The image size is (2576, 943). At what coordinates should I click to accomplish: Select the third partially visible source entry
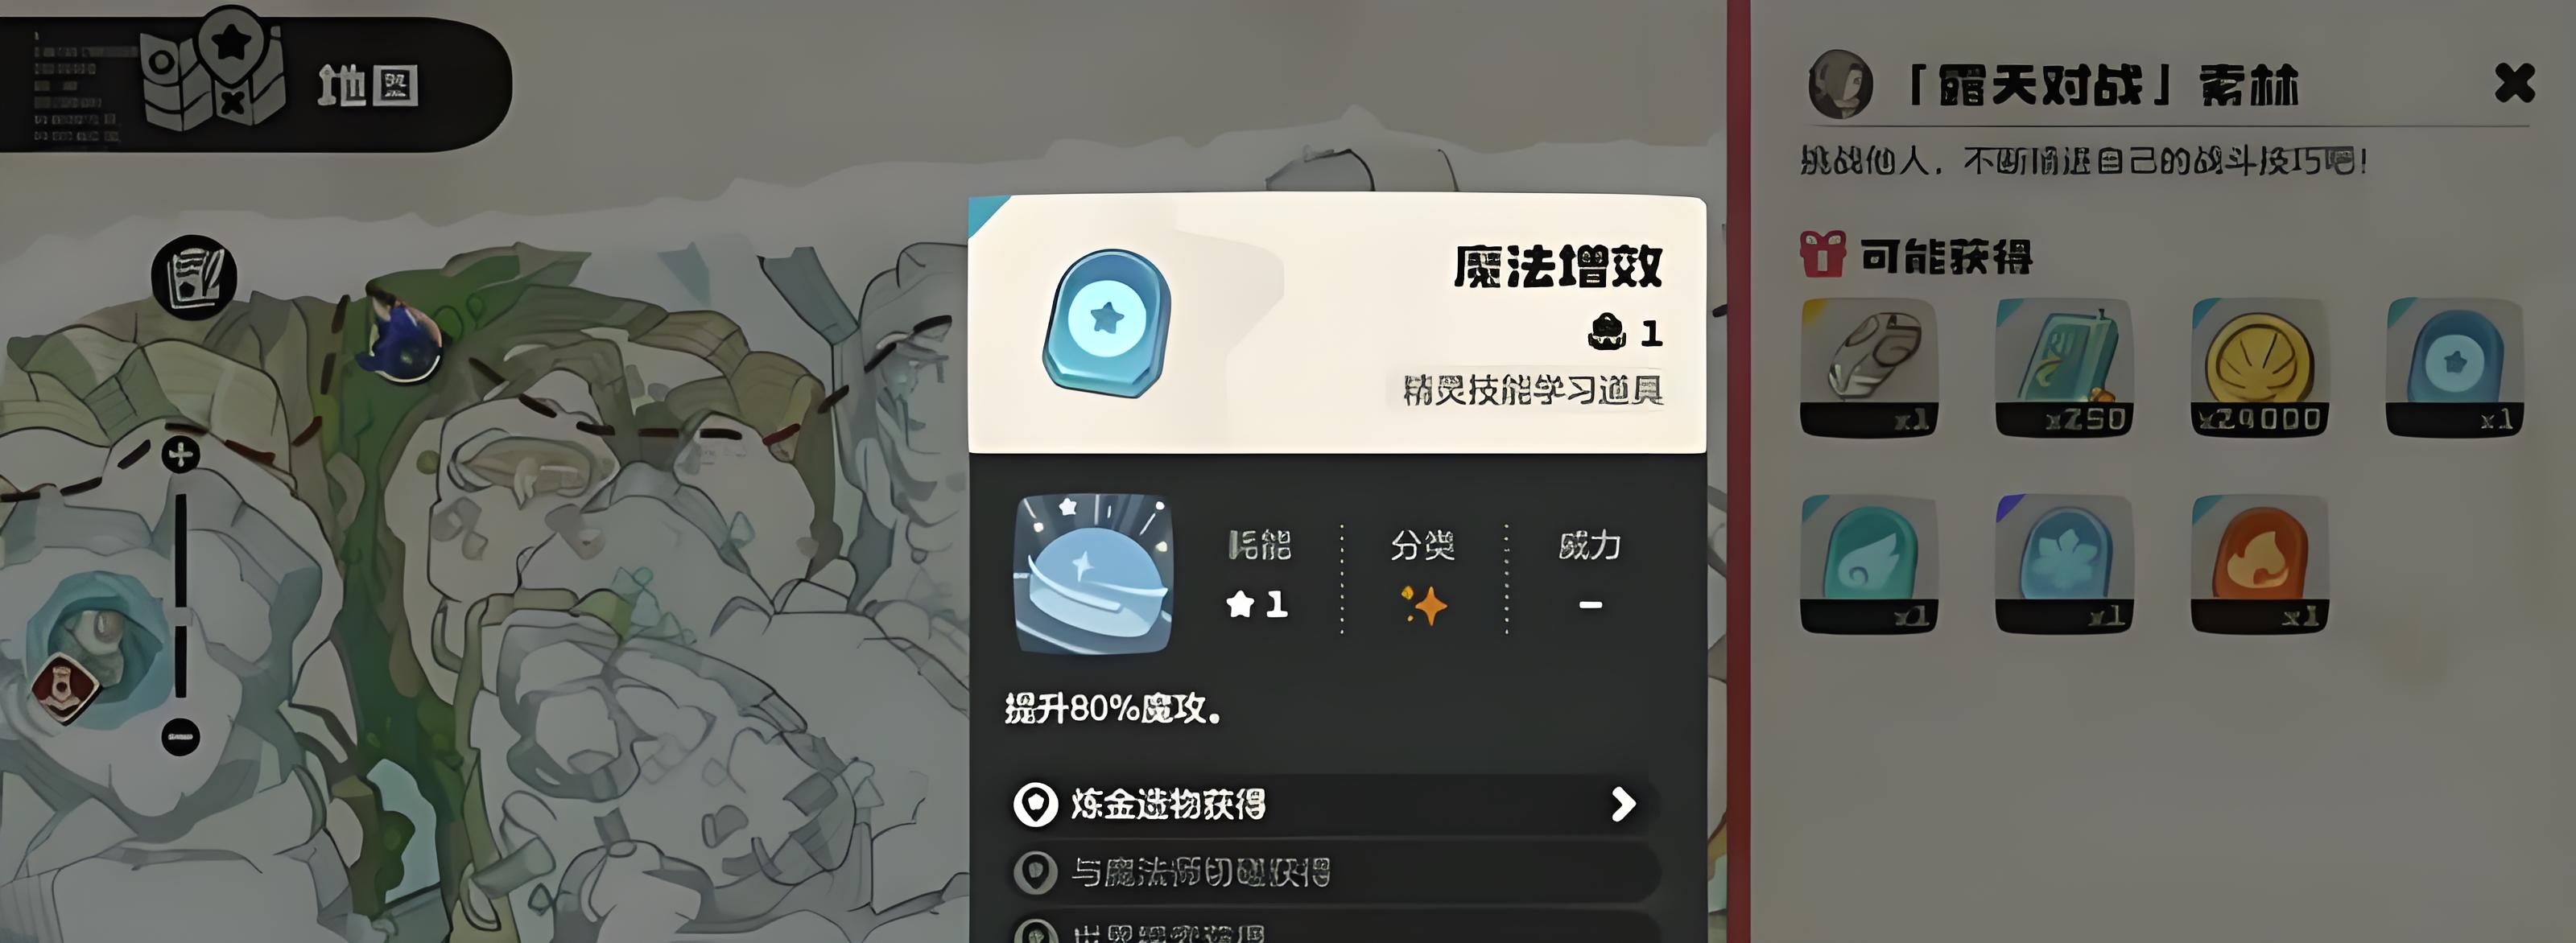click(1332, 928)
